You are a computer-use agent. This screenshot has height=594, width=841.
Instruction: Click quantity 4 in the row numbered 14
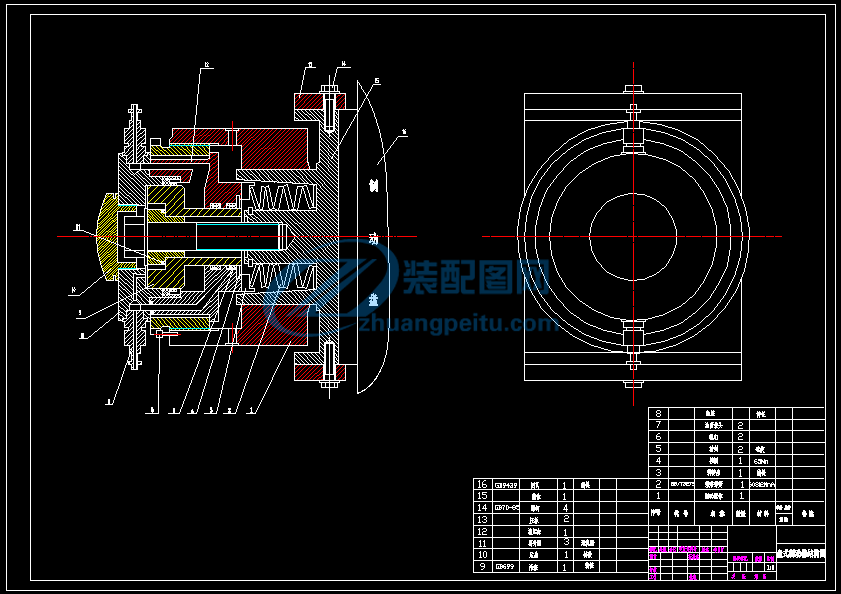coord(565,508)
